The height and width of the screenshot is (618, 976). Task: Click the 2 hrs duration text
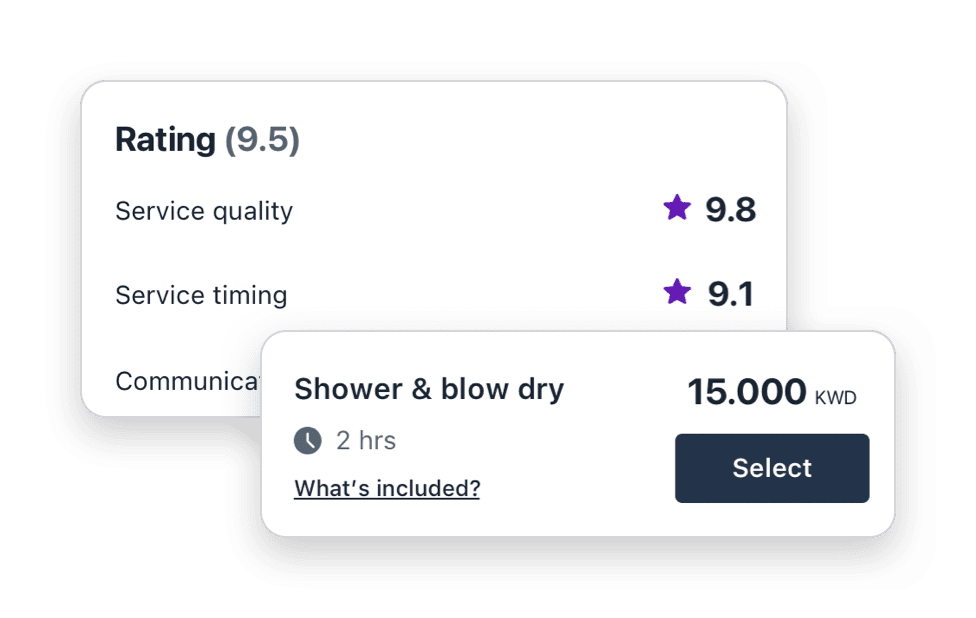click(x=366, y=440)
